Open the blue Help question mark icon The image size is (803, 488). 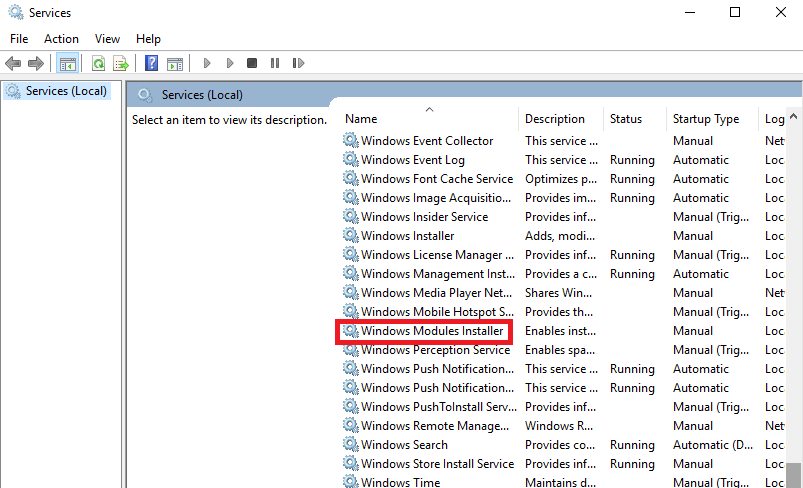(151, 63)
